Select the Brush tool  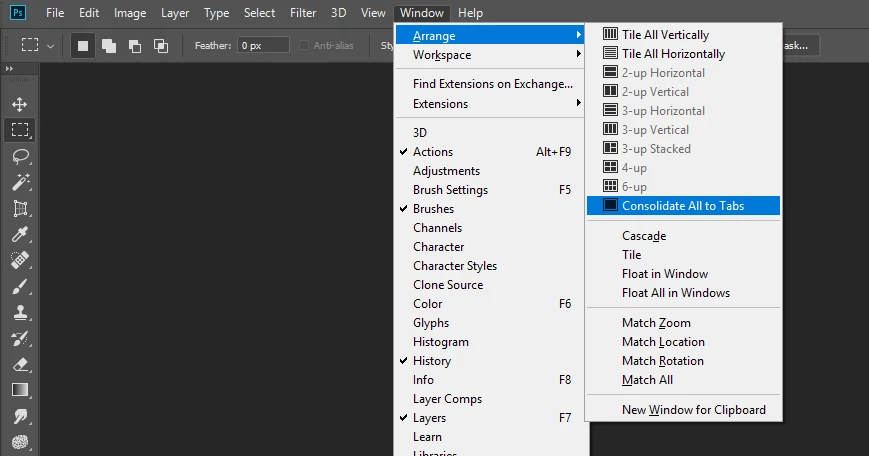pos(20,286)
